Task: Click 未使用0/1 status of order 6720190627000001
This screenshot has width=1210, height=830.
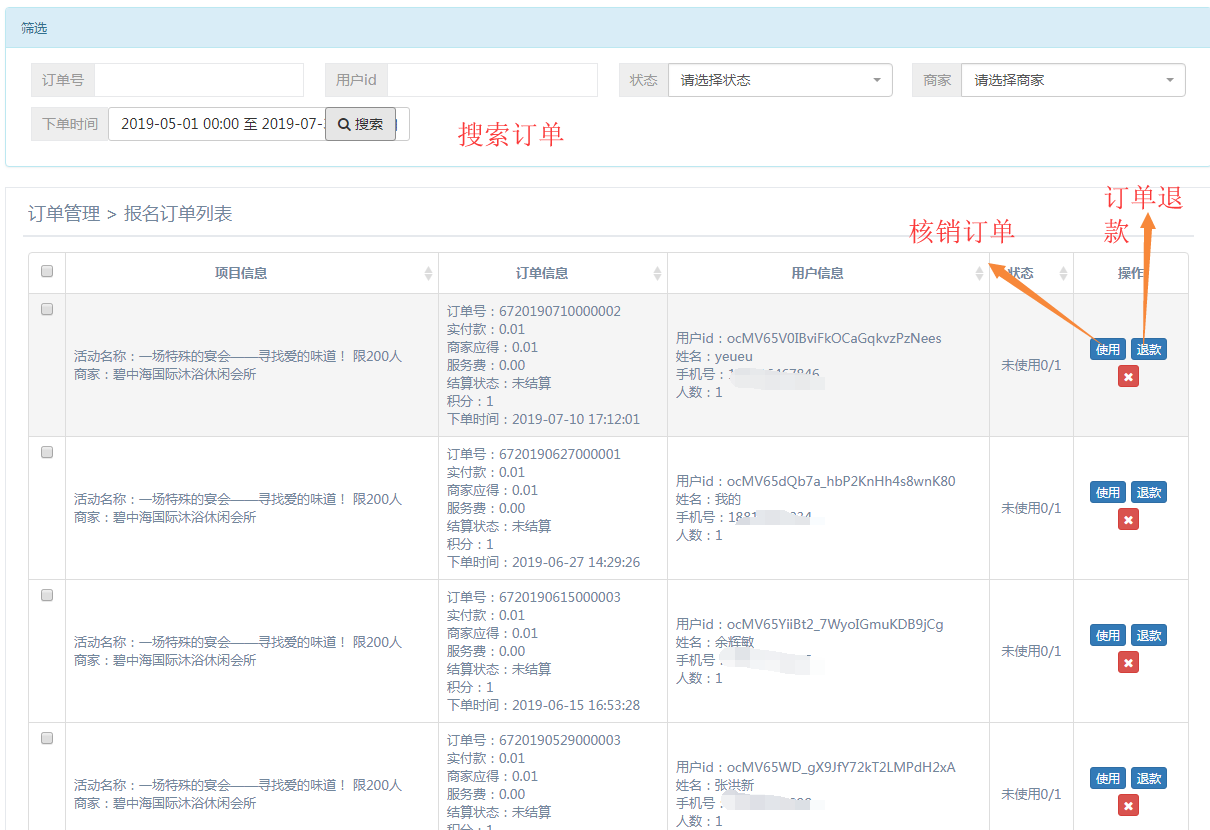Action: click(1031, 508)
